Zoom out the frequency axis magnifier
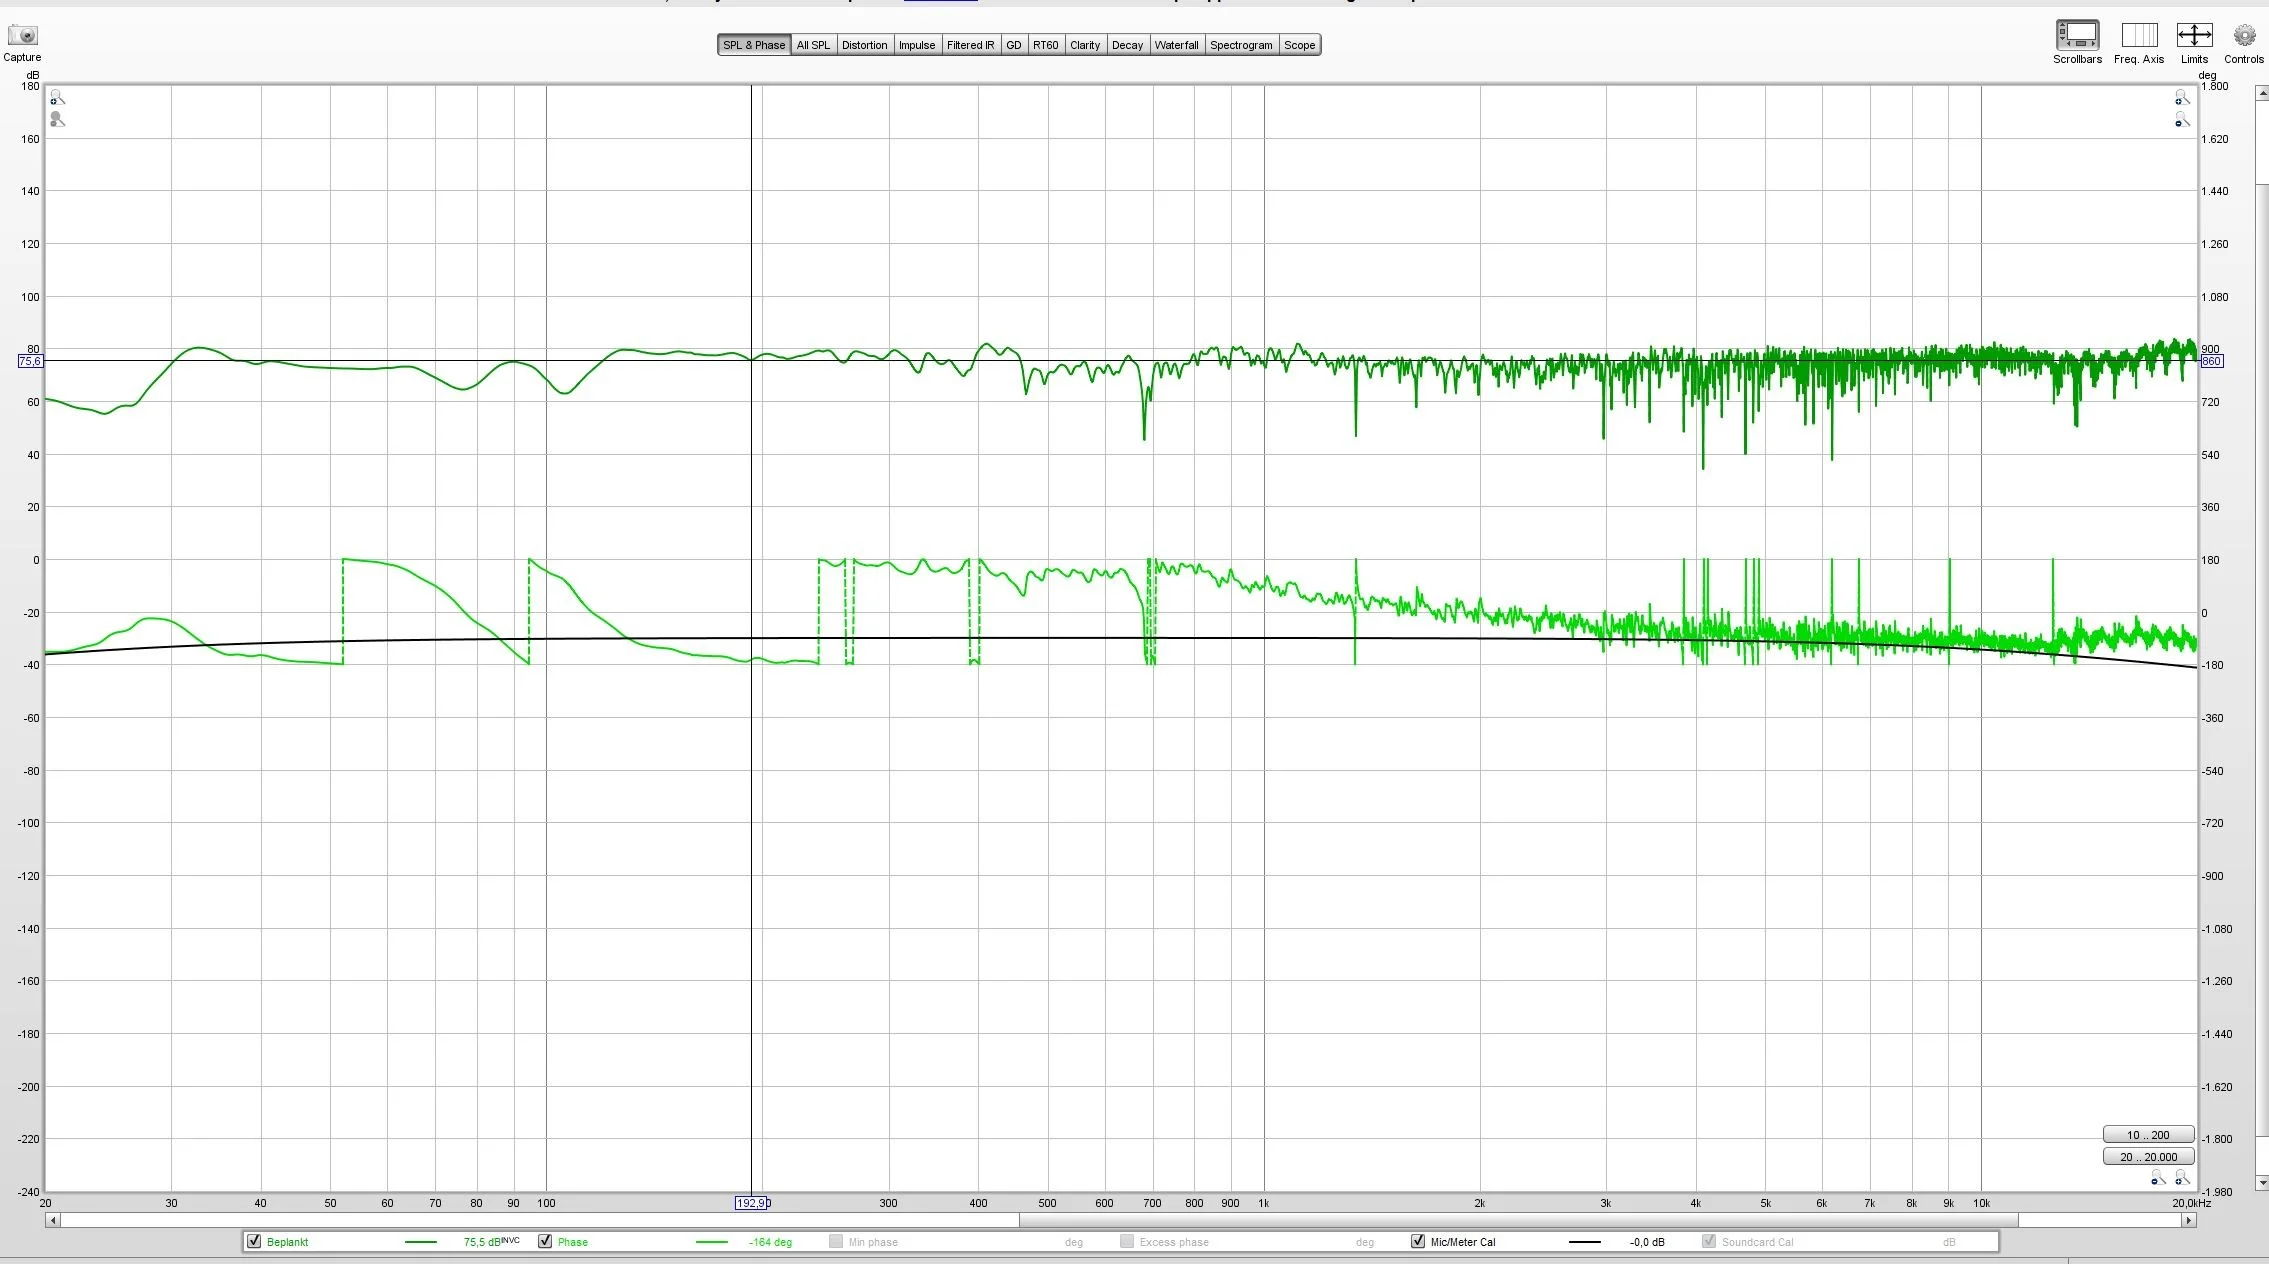2269x1264 pixels. coord(2158,1178)
